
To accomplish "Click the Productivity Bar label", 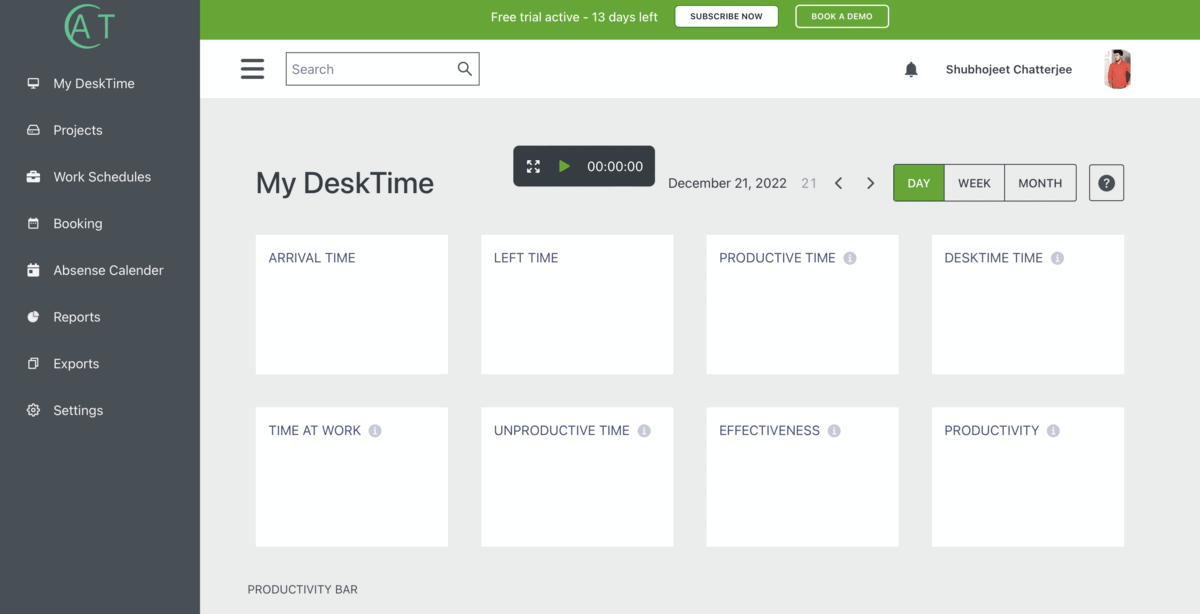I will [x=303, y=590].
